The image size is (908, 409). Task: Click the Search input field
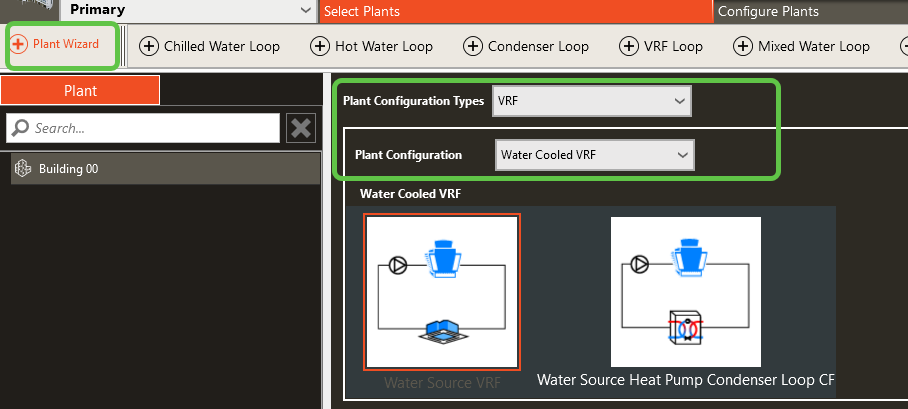point(143,128)
